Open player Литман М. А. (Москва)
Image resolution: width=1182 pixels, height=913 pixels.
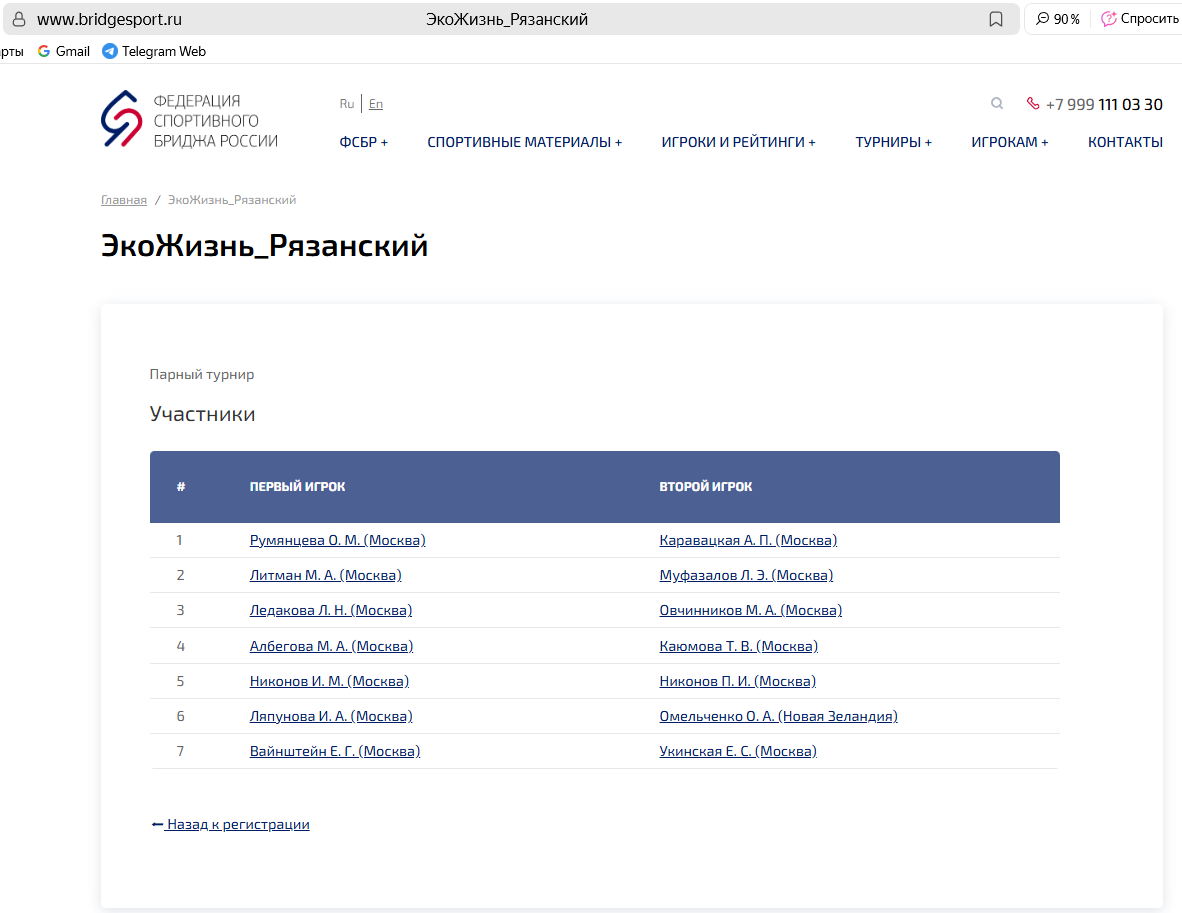coord(326,575)
